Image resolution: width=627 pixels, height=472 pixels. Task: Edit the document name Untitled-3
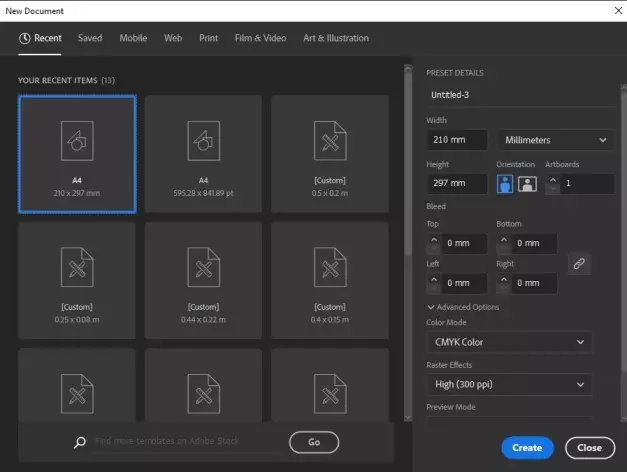tap(521, 95)
